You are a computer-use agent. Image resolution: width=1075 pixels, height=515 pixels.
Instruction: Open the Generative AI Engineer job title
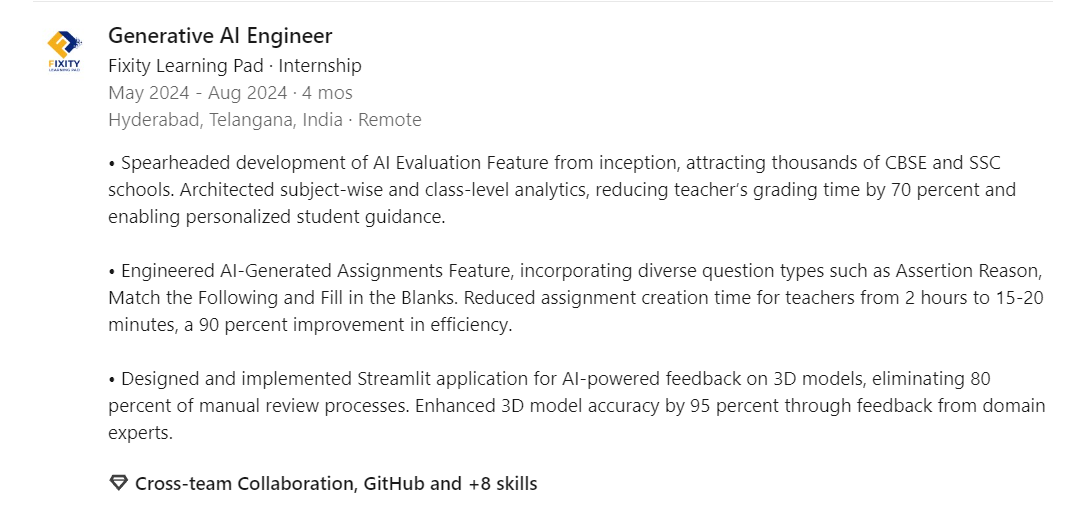click(x=220, y=36)
